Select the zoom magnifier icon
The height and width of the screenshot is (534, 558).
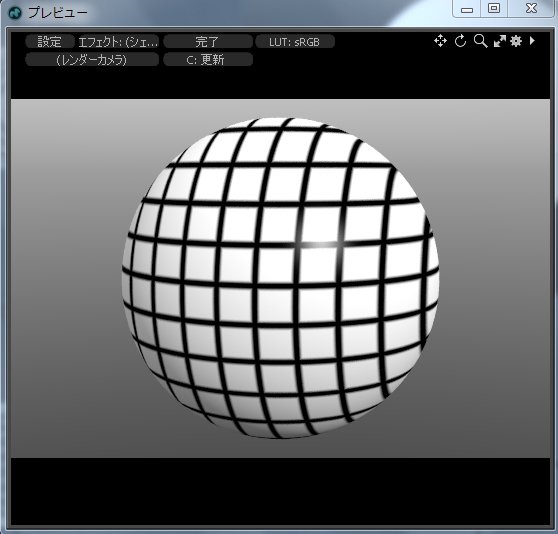[480, 41]
